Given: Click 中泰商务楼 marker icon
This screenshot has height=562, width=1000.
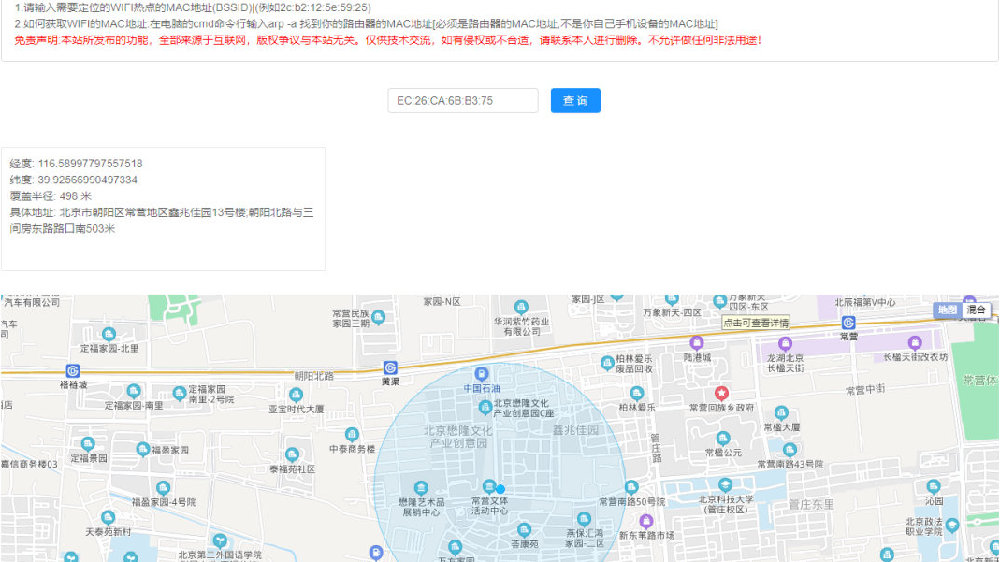Looking at the screenshot, I should click(351, 434).
